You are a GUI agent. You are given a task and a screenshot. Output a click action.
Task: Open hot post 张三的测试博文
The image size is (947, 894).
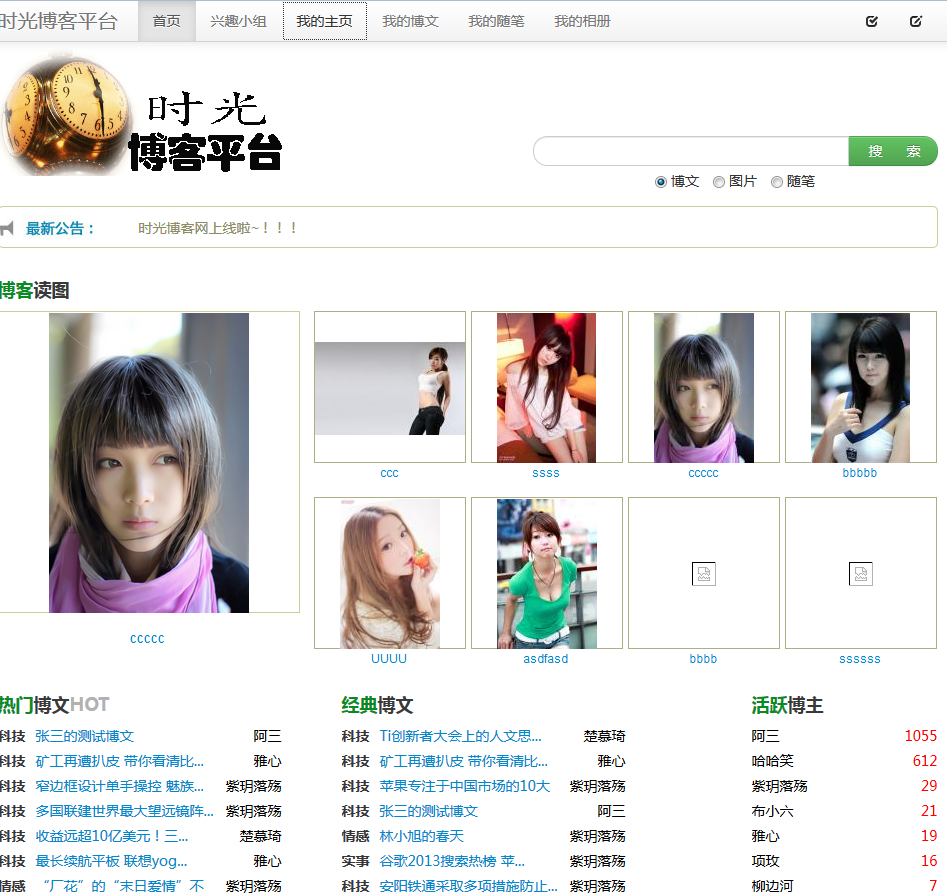[x=85, y=736]
